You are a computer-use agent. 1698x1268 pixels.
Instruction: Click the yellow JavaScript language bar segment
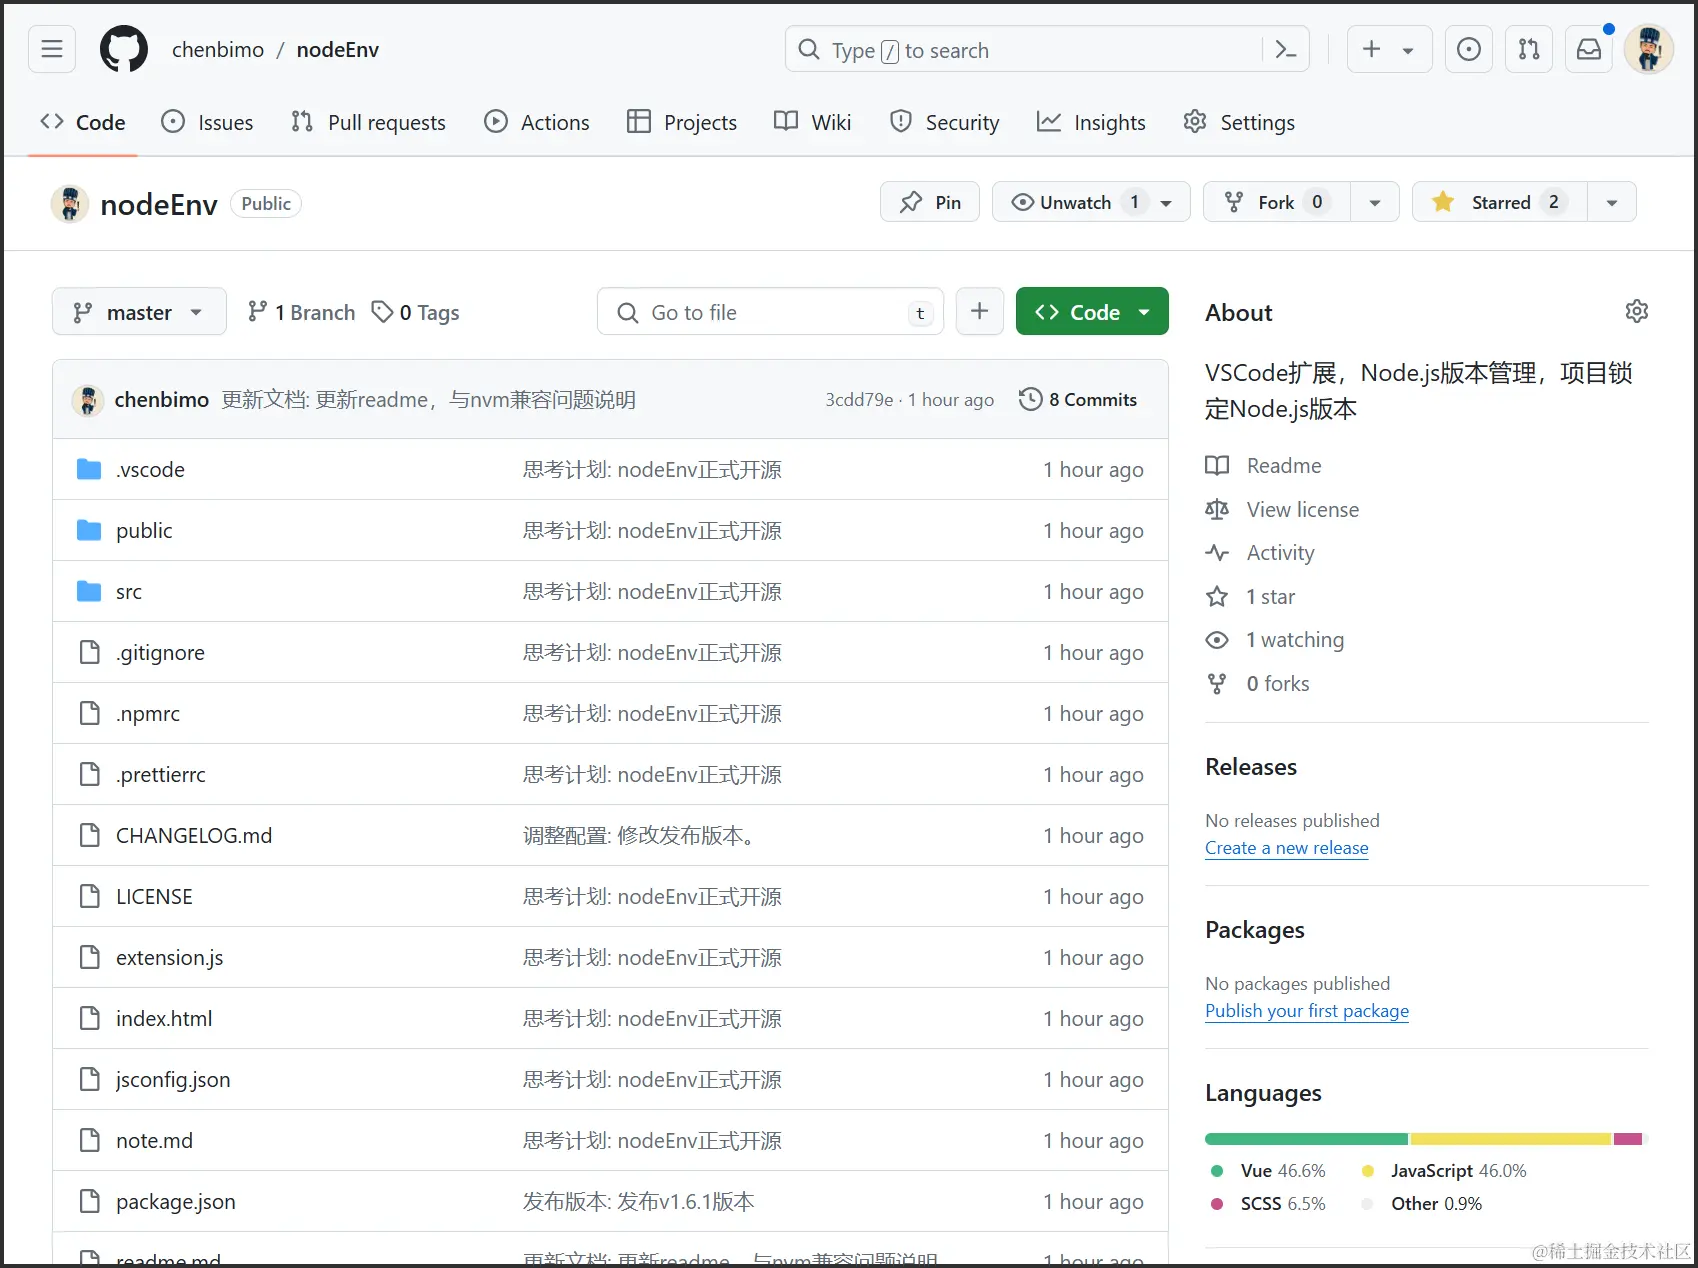point(1511,1138)
